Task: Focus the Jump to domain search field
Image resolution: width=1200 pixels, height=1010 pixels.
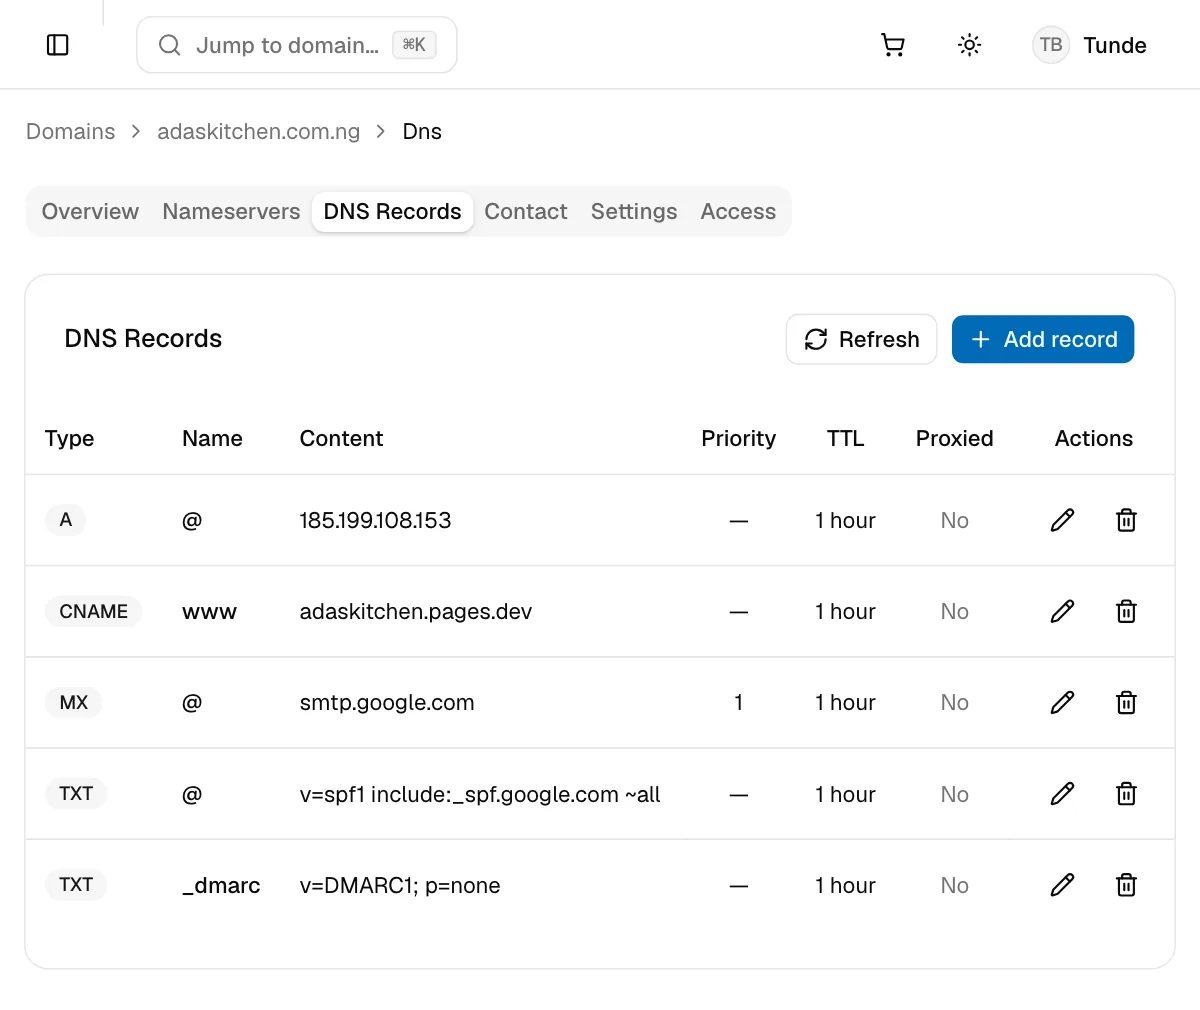Action: (x=296, y=45)
